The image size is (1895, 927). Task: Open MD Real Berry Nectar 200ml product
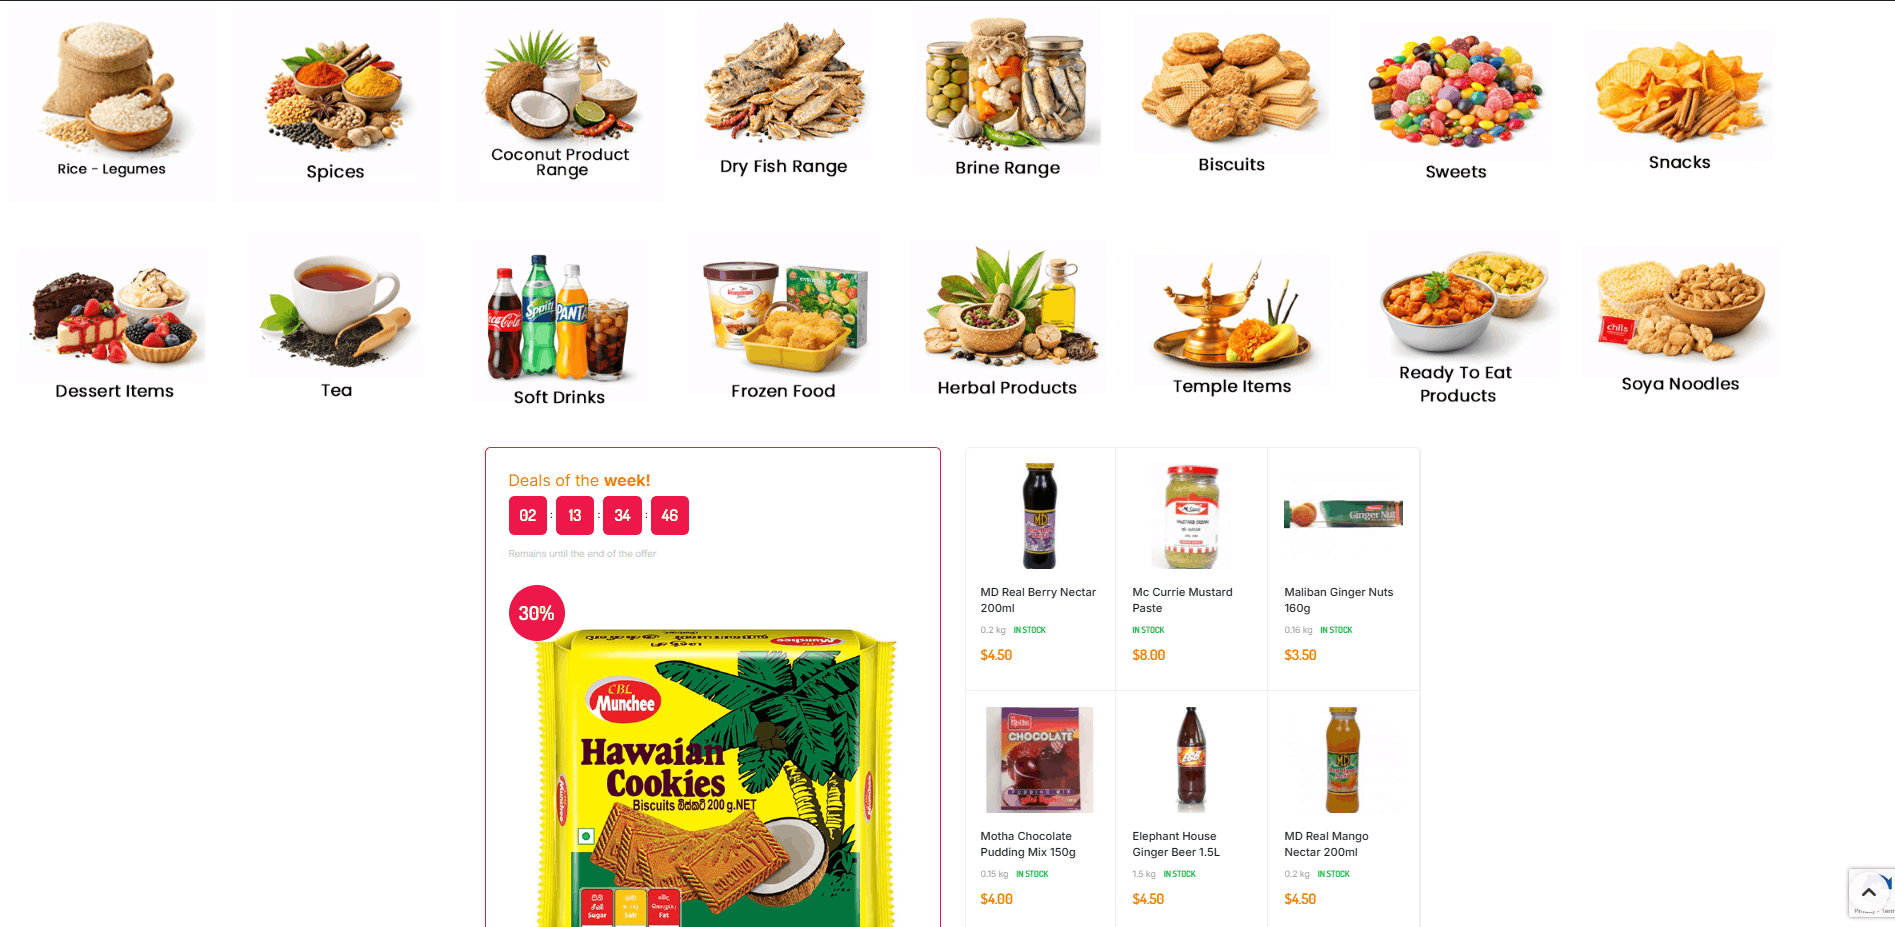(1038, 600)
